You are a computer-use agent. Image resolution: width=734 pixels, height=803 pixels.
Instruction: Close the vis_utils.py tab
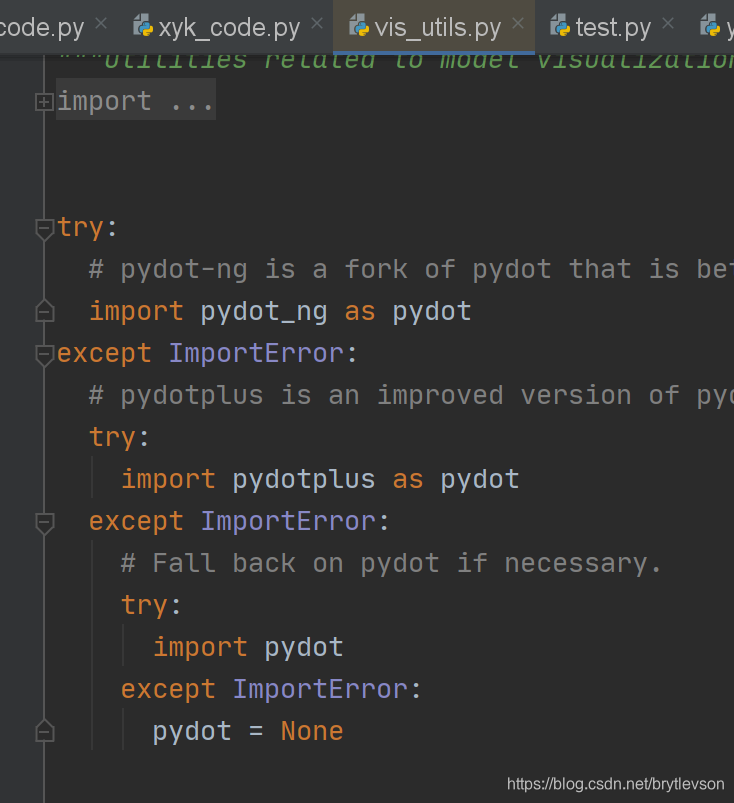click(518, 23)
